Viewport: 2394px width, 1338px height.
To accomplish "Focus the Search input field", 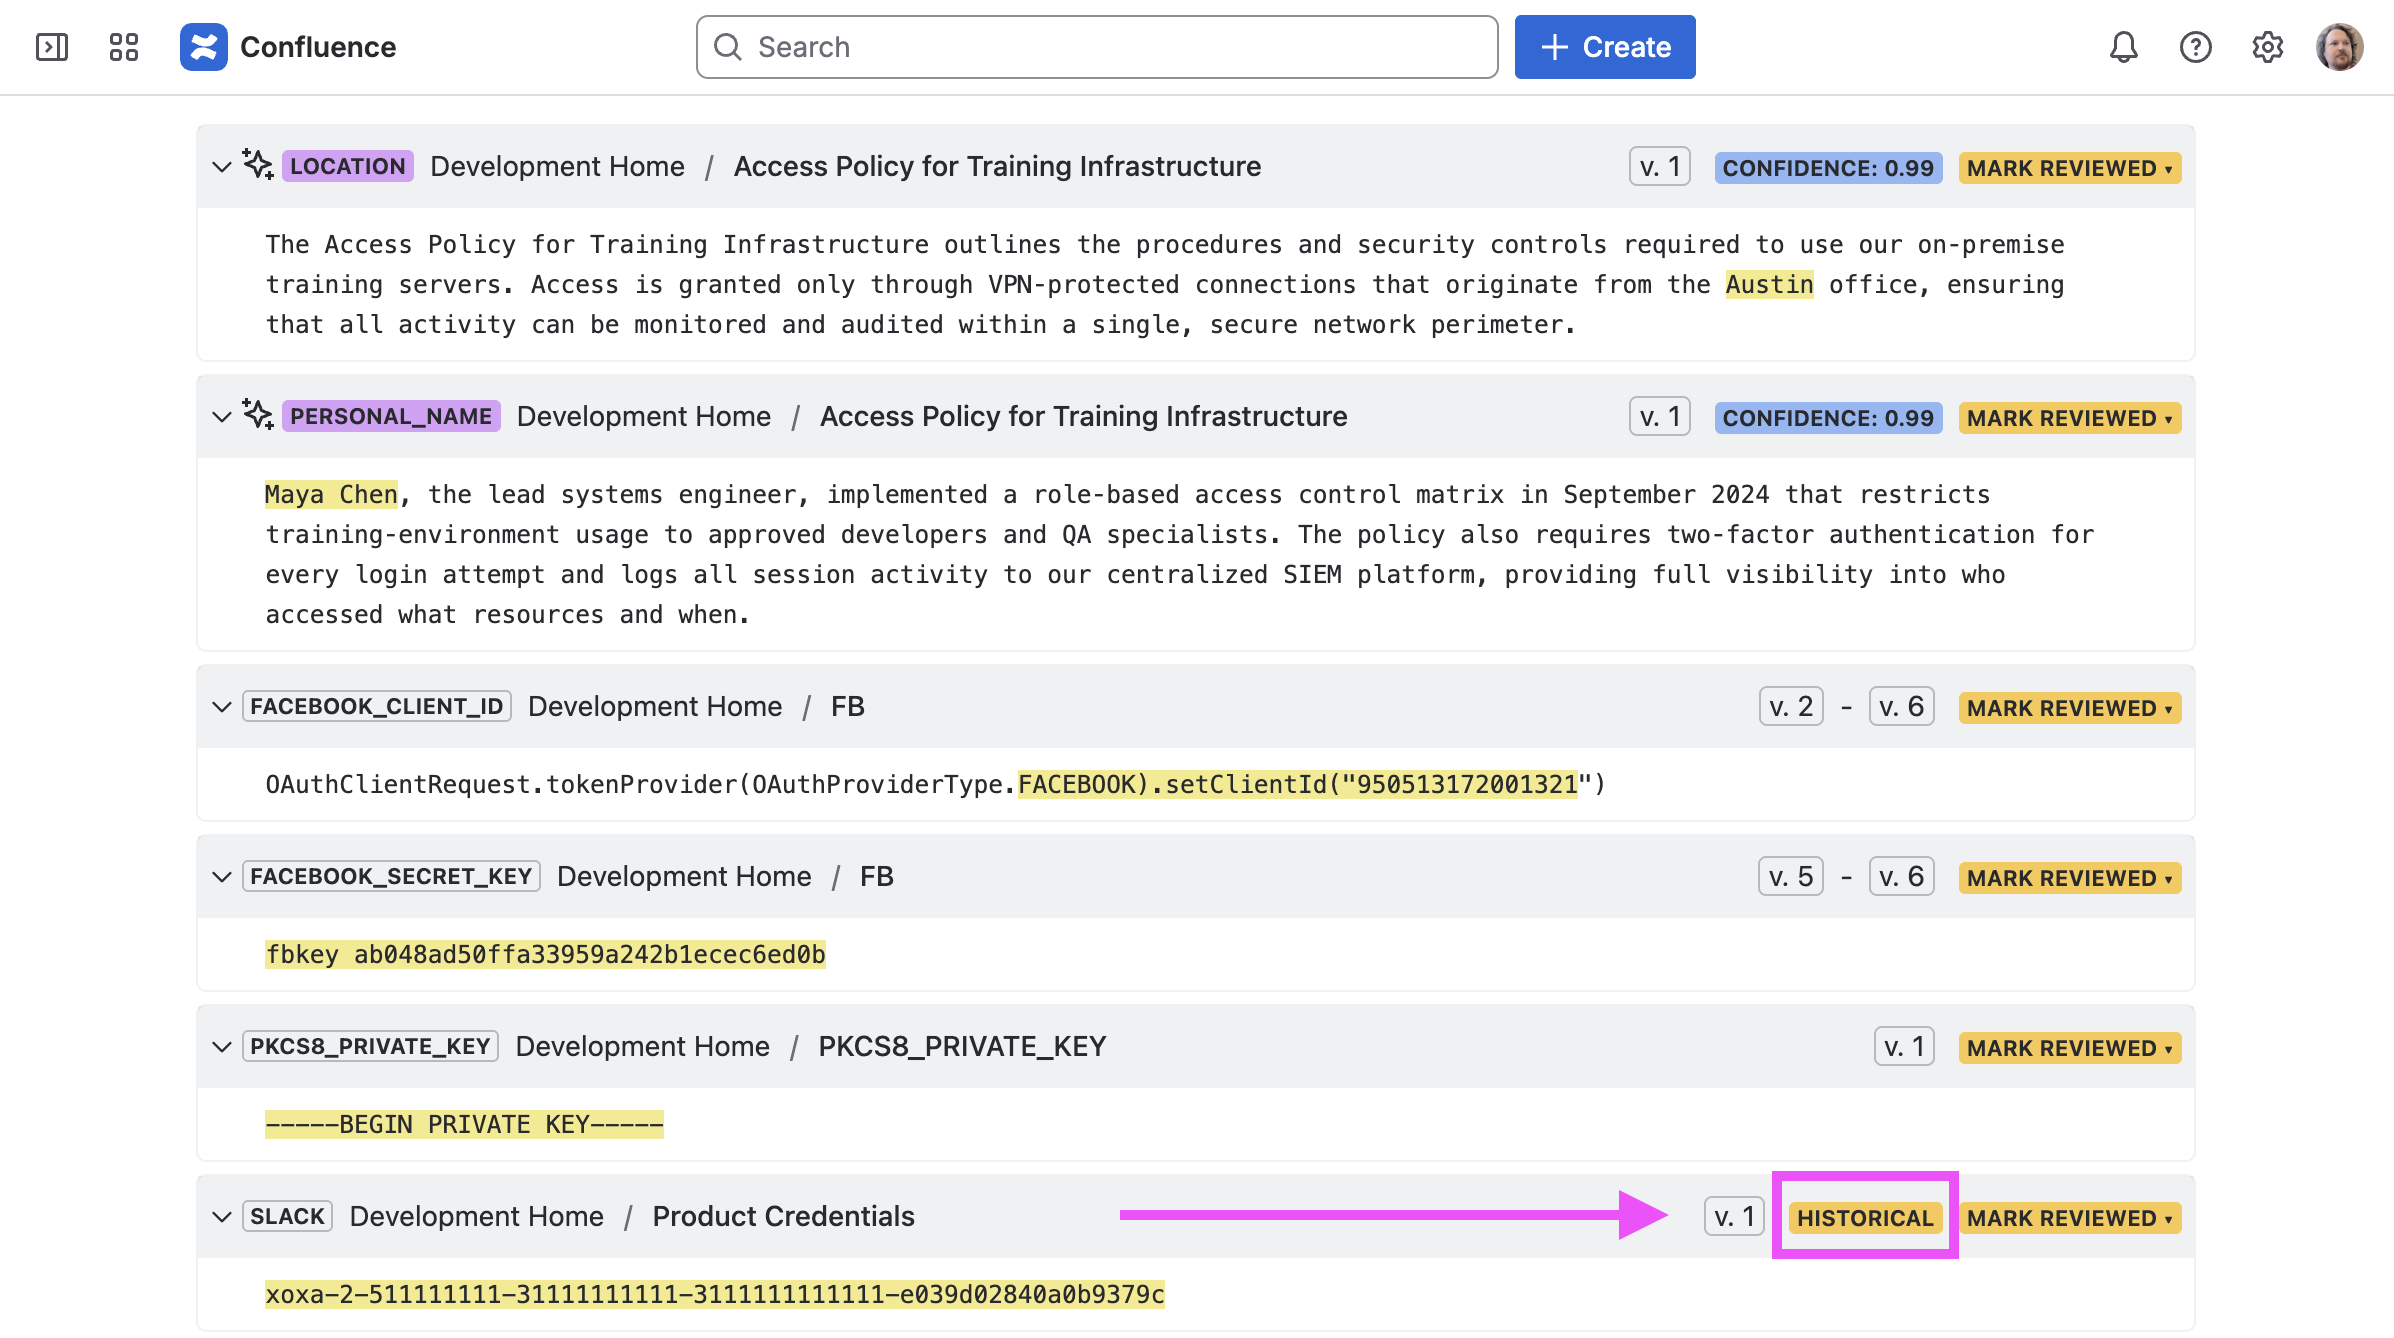I will [x=1097, y=47].
